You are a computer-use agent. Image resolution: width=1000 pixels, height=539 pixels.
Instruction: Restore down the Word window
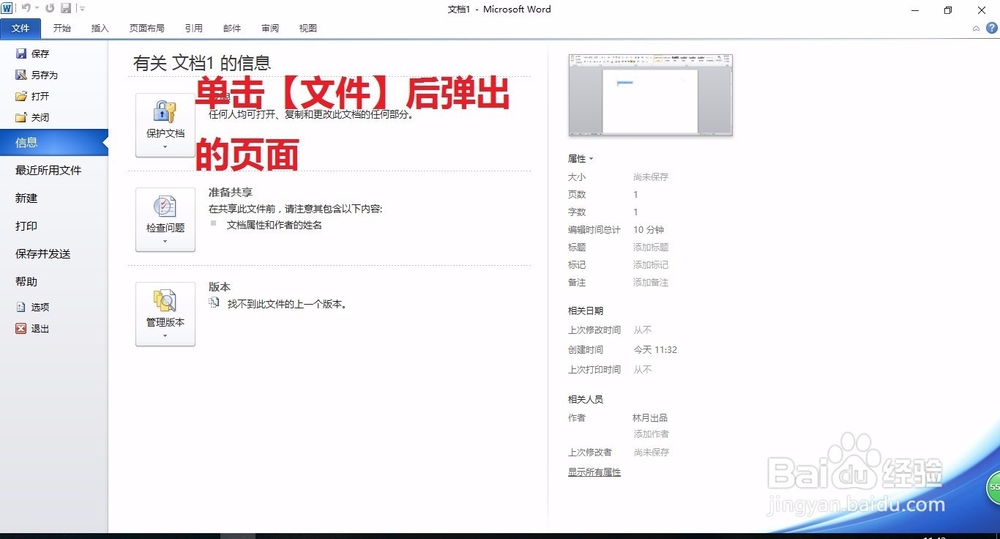(x=948, y=10)
